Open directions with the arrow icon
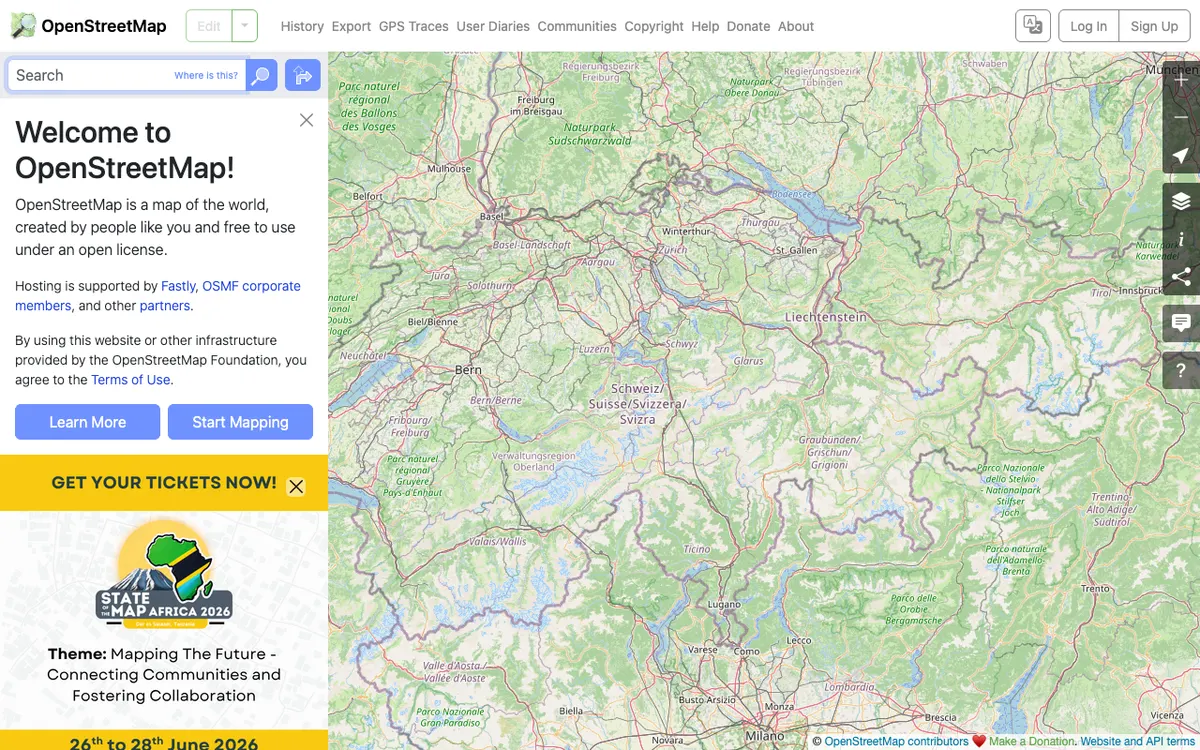The height and width of the screenshot is (750, 1200). click(x=303, y=75)
